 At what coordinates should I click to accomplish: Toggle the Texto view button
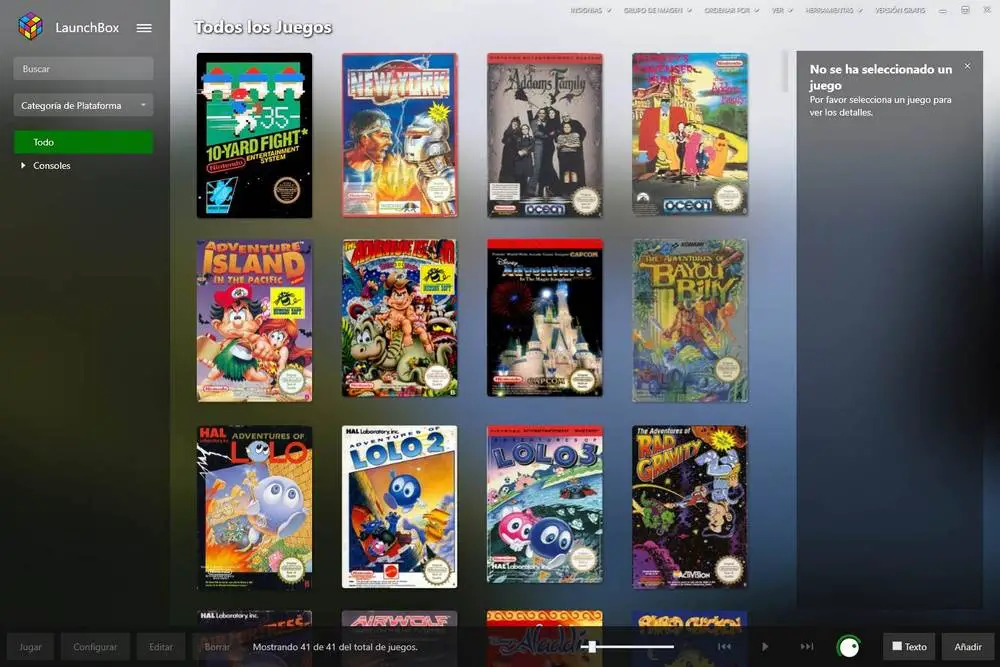coord(909,647)
